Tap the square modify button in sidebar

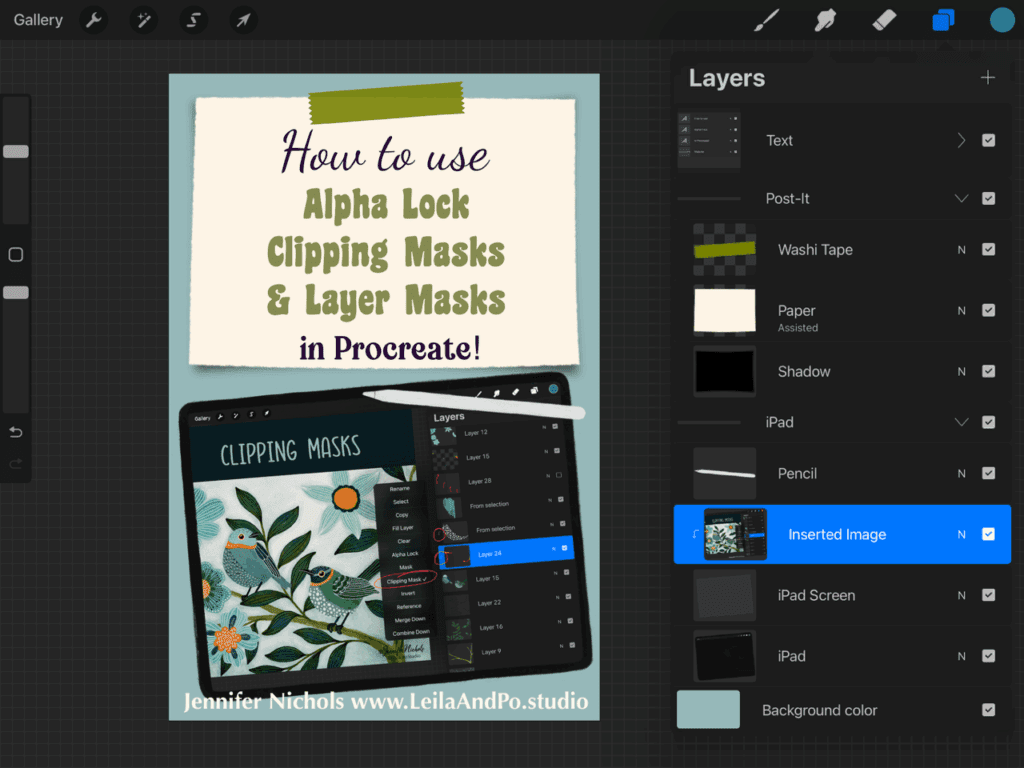pyautogui.click(x=16, y=254)
